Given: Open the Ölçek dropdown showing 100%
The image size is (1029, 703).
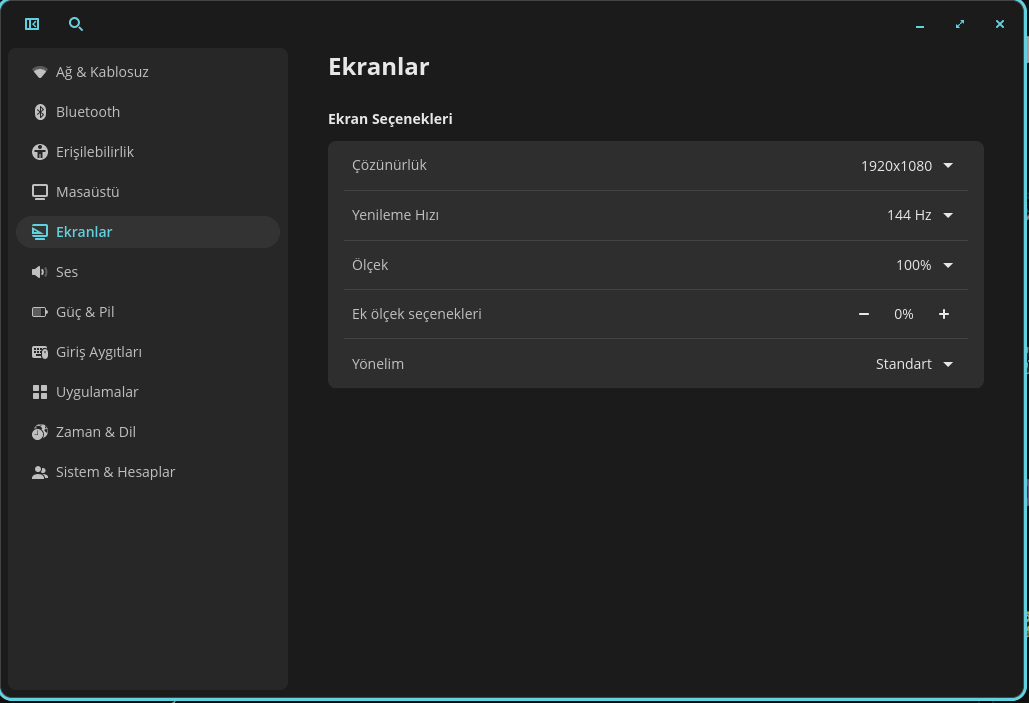Looking at the screenshot, I should [925, 265].
